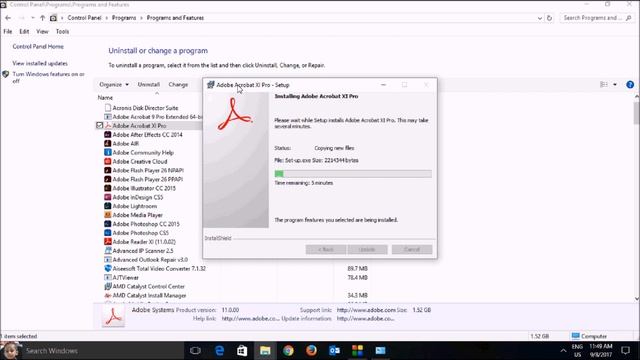
Task: Click the installation progress bar
Action: [353, 174]
